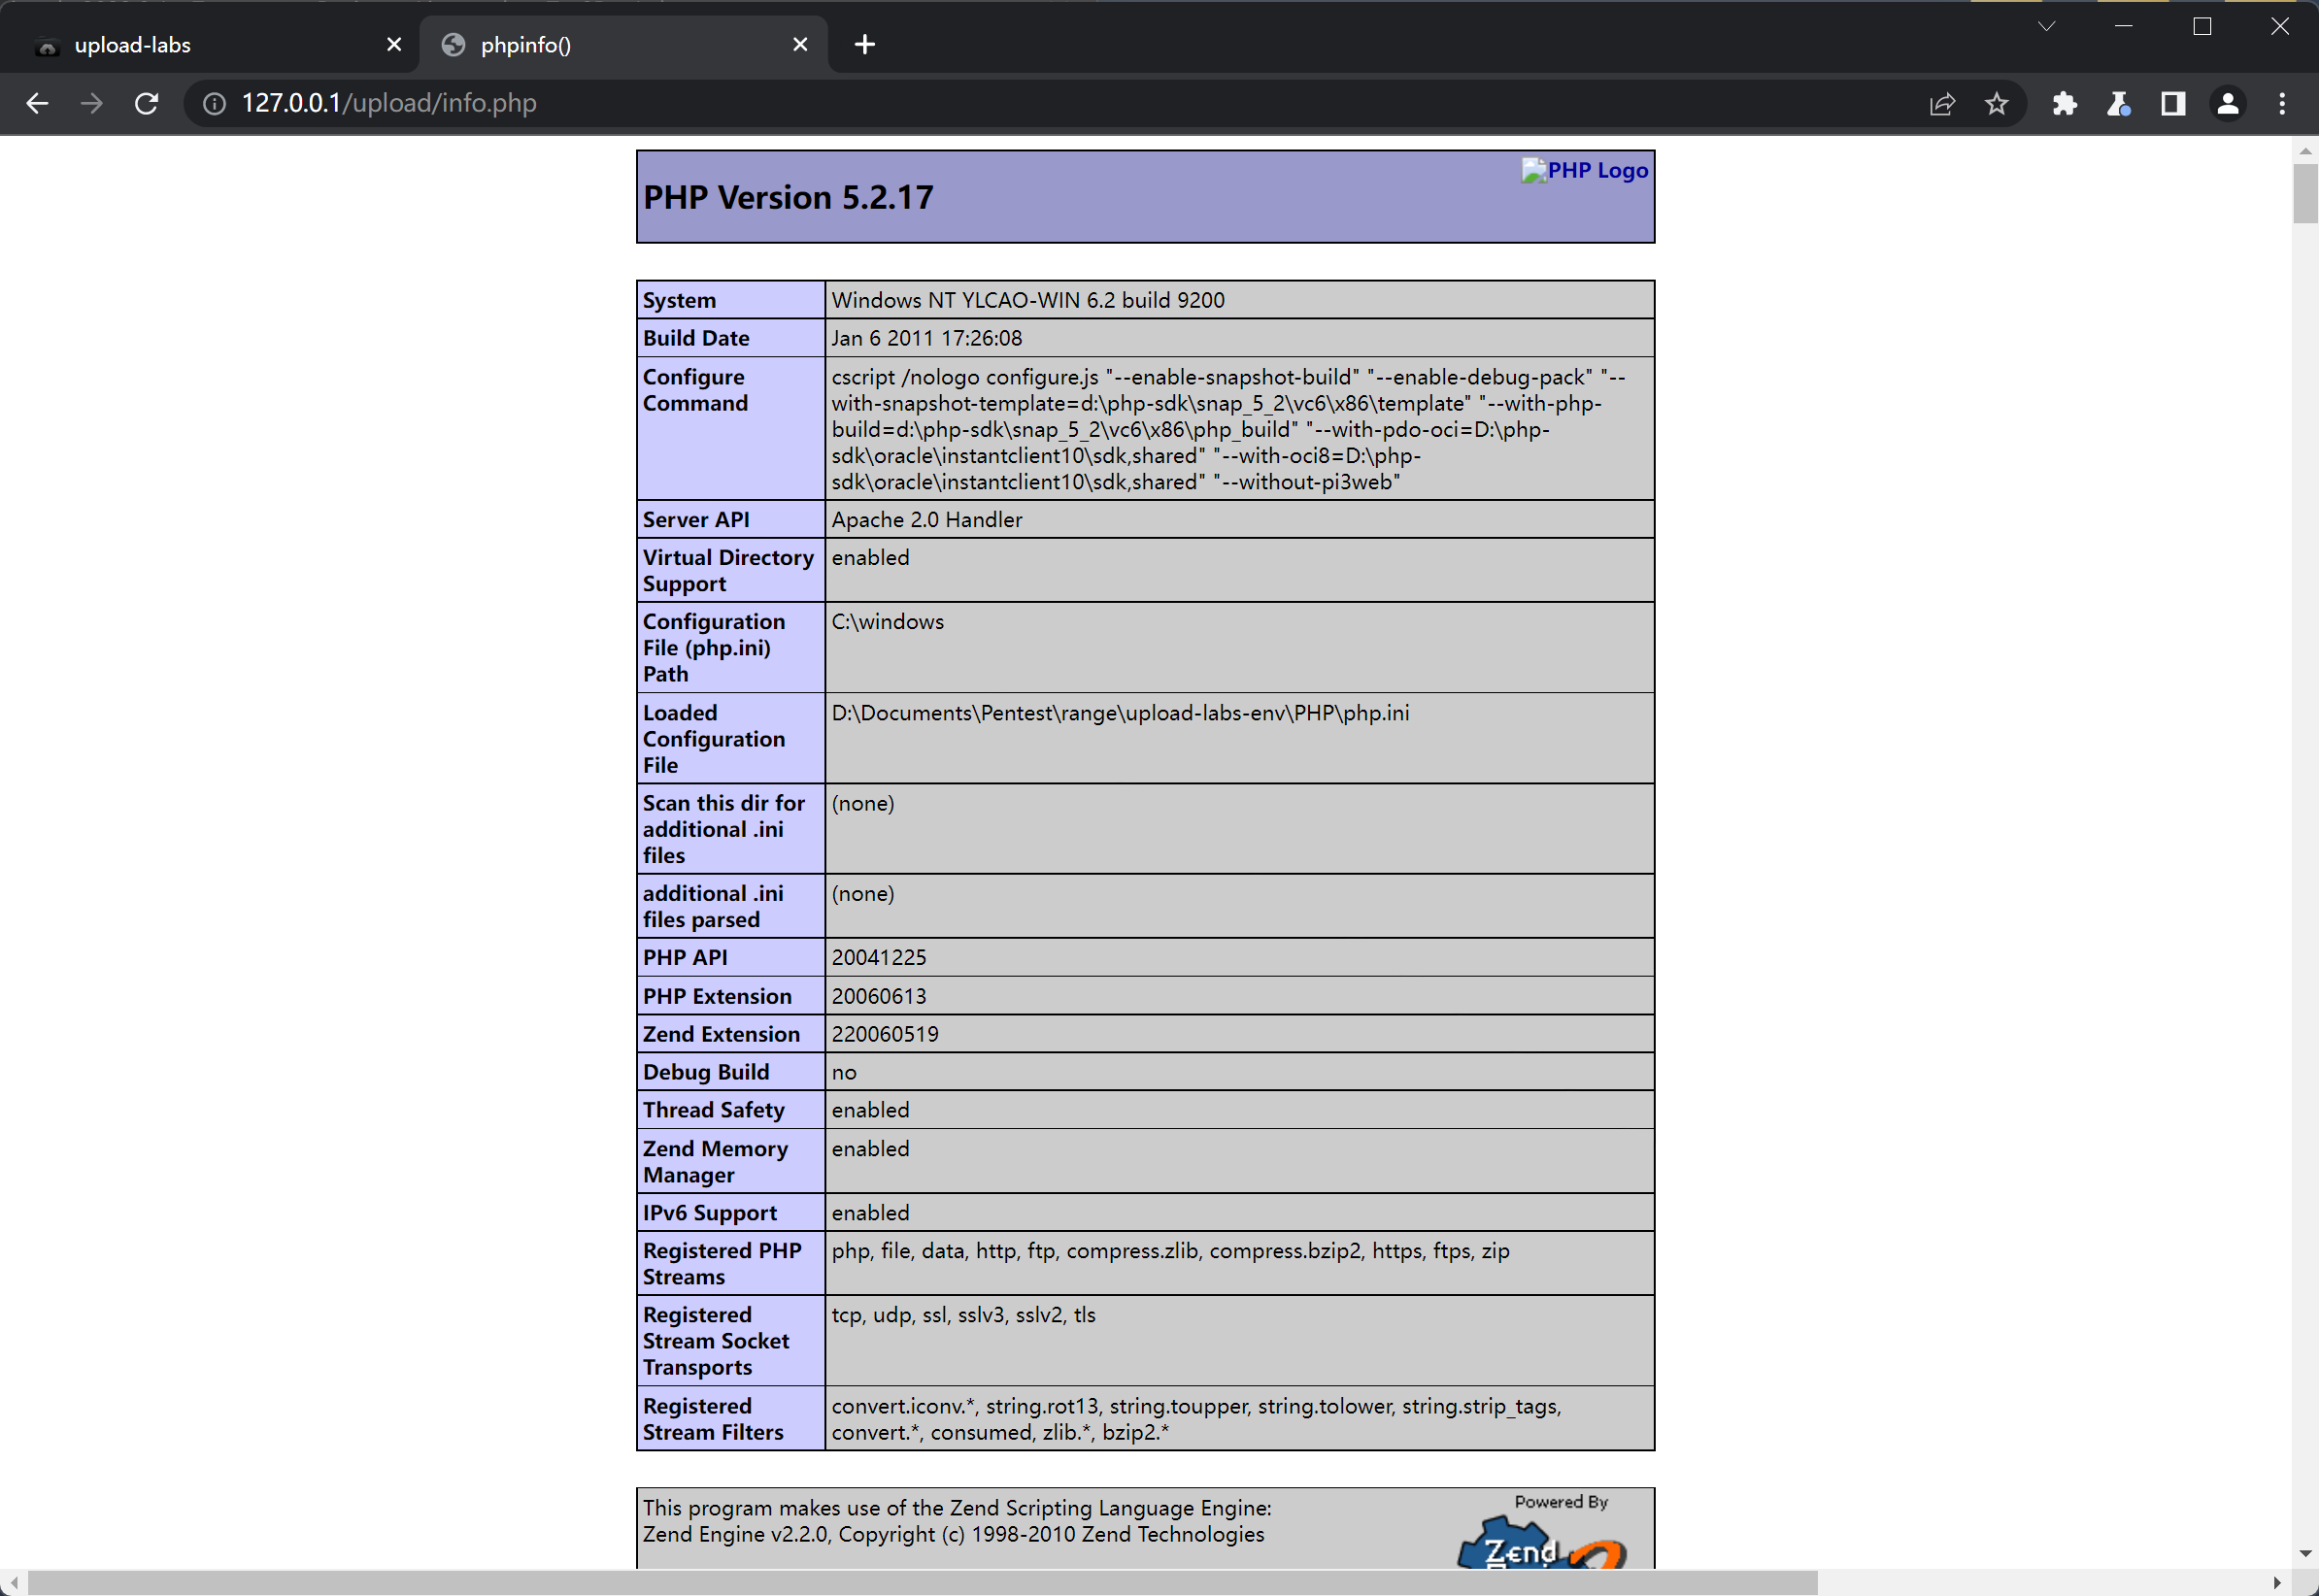Click the horizontal scrollbar thumb
This screenshot has width=2319, height=1596.
pyautogui.click(x=922, y=1583)
